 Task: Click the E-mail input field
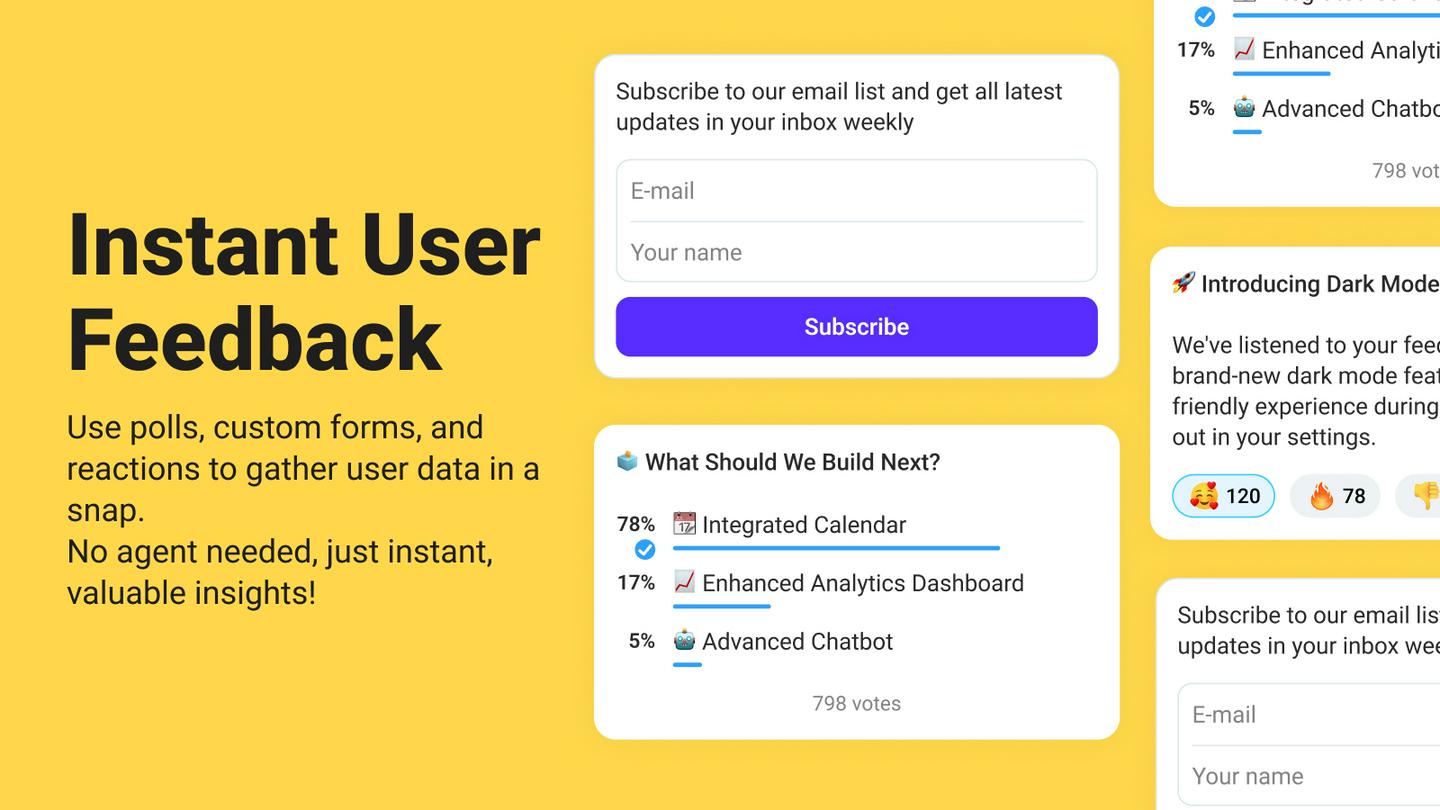pyautogui.click(x=856, y=191)
